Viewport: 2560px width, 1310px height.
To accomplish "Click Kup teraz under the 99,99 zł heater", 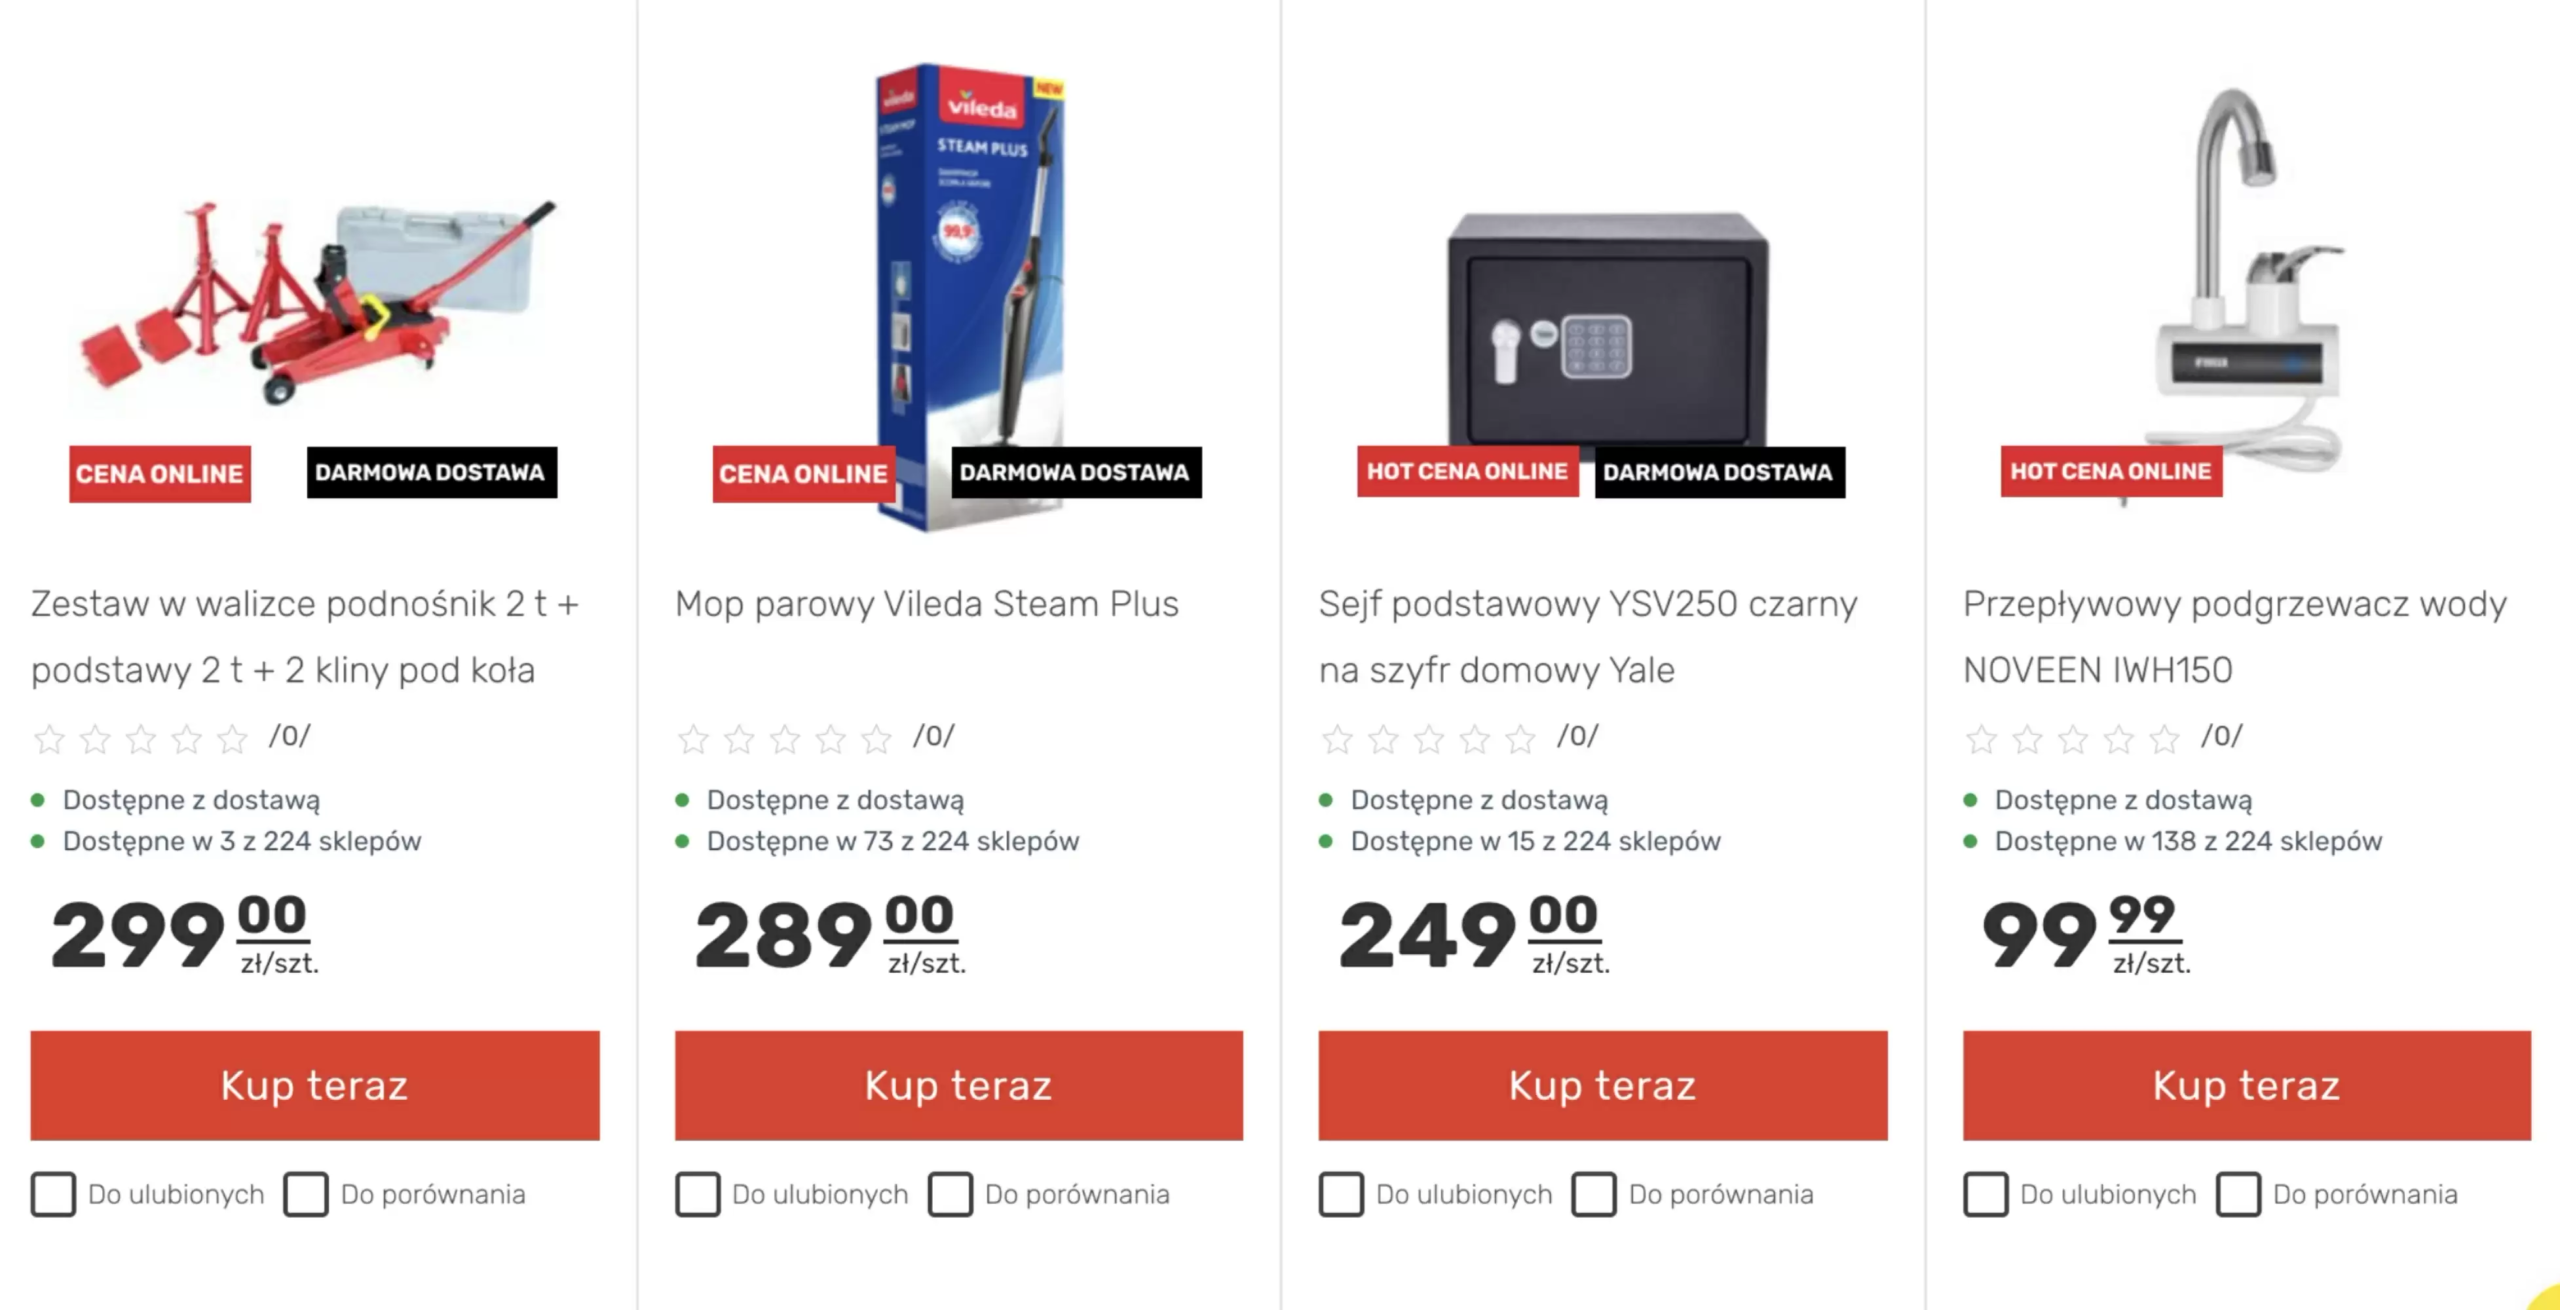I will (2246, 1085).
